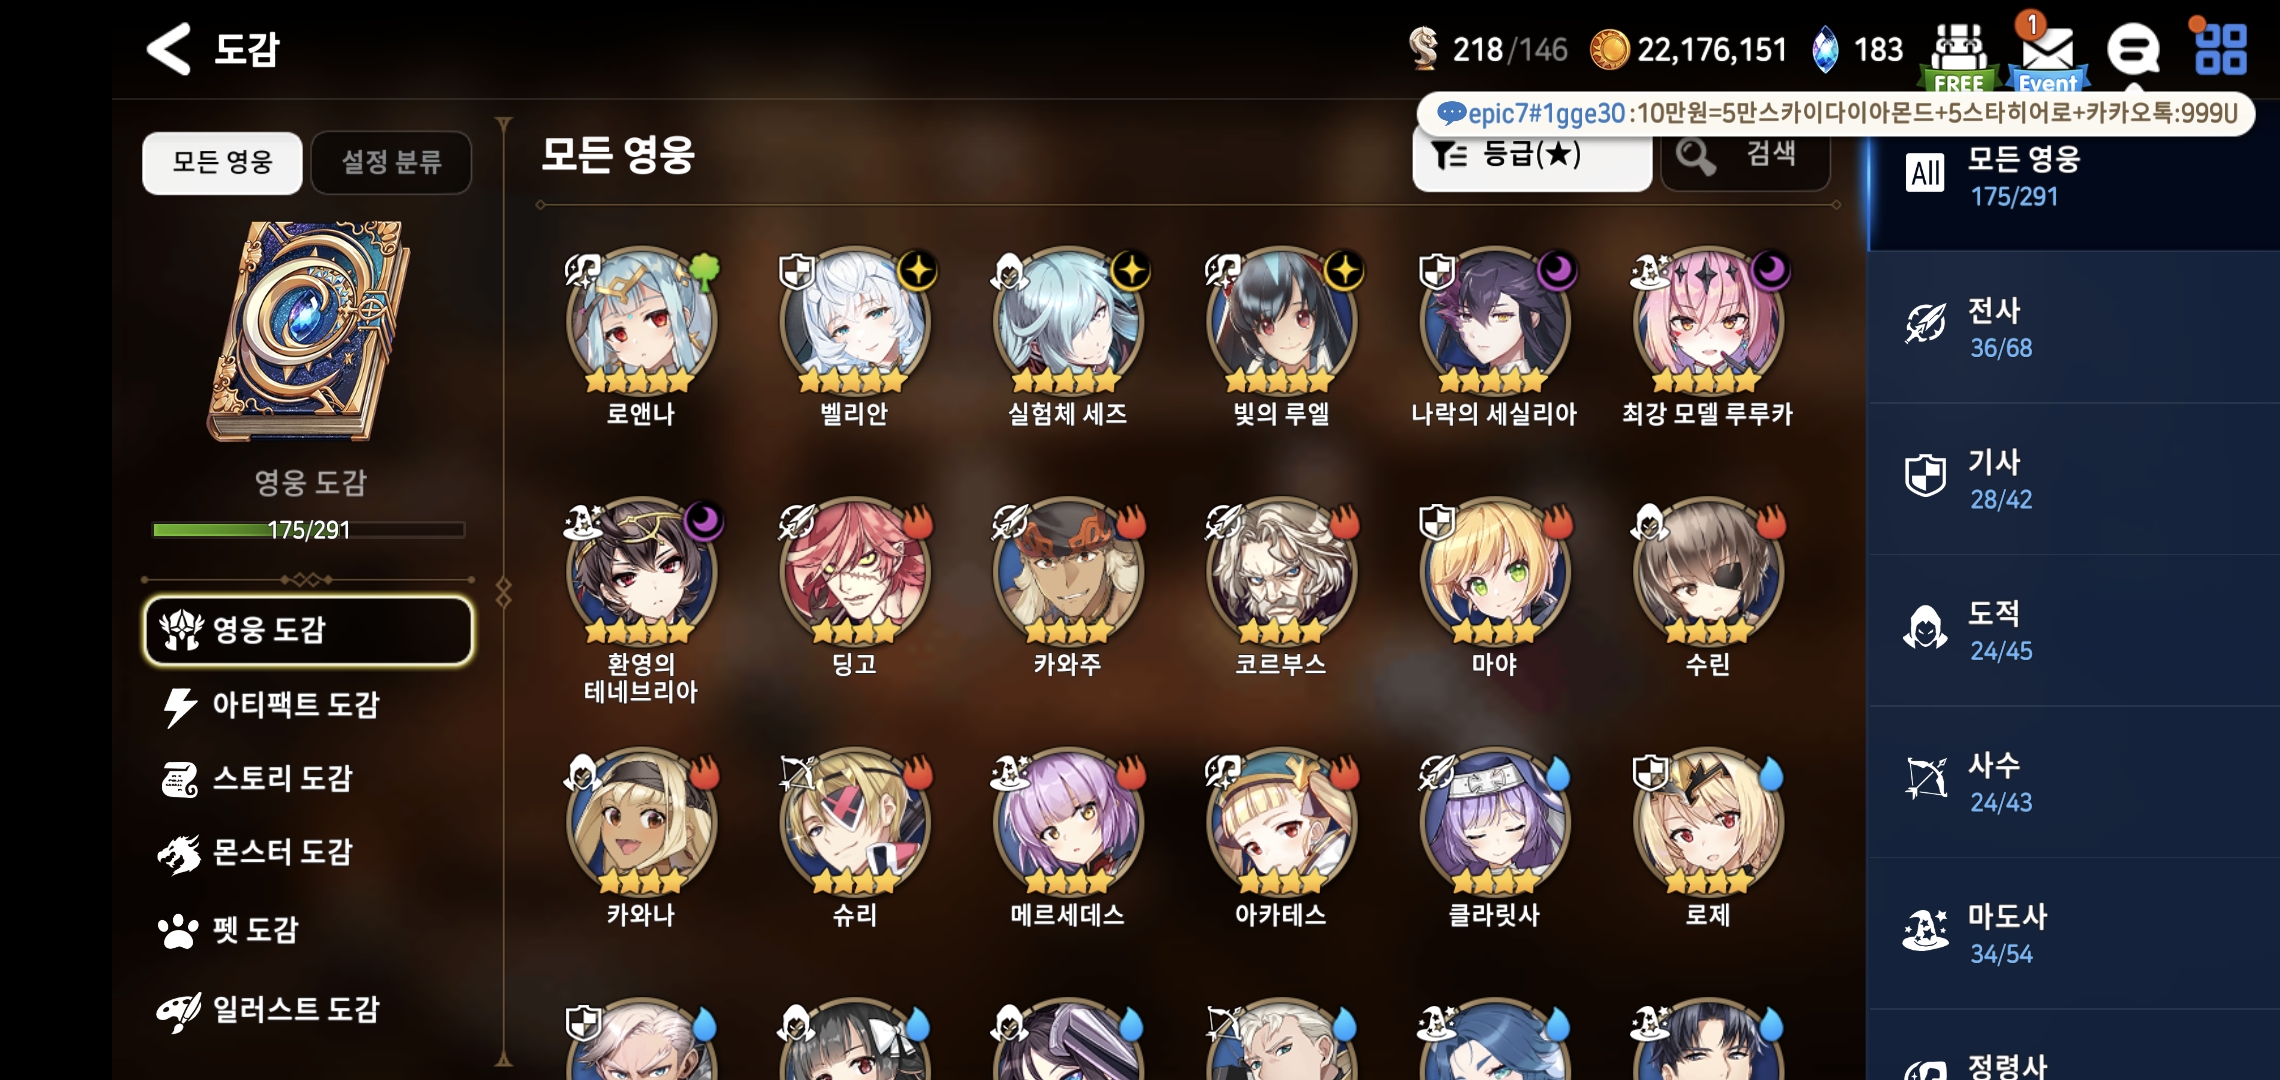Open the 등급(★) sort dropdown
The height and width of the screenshot is (1080, 2280).
(1531, 158)
